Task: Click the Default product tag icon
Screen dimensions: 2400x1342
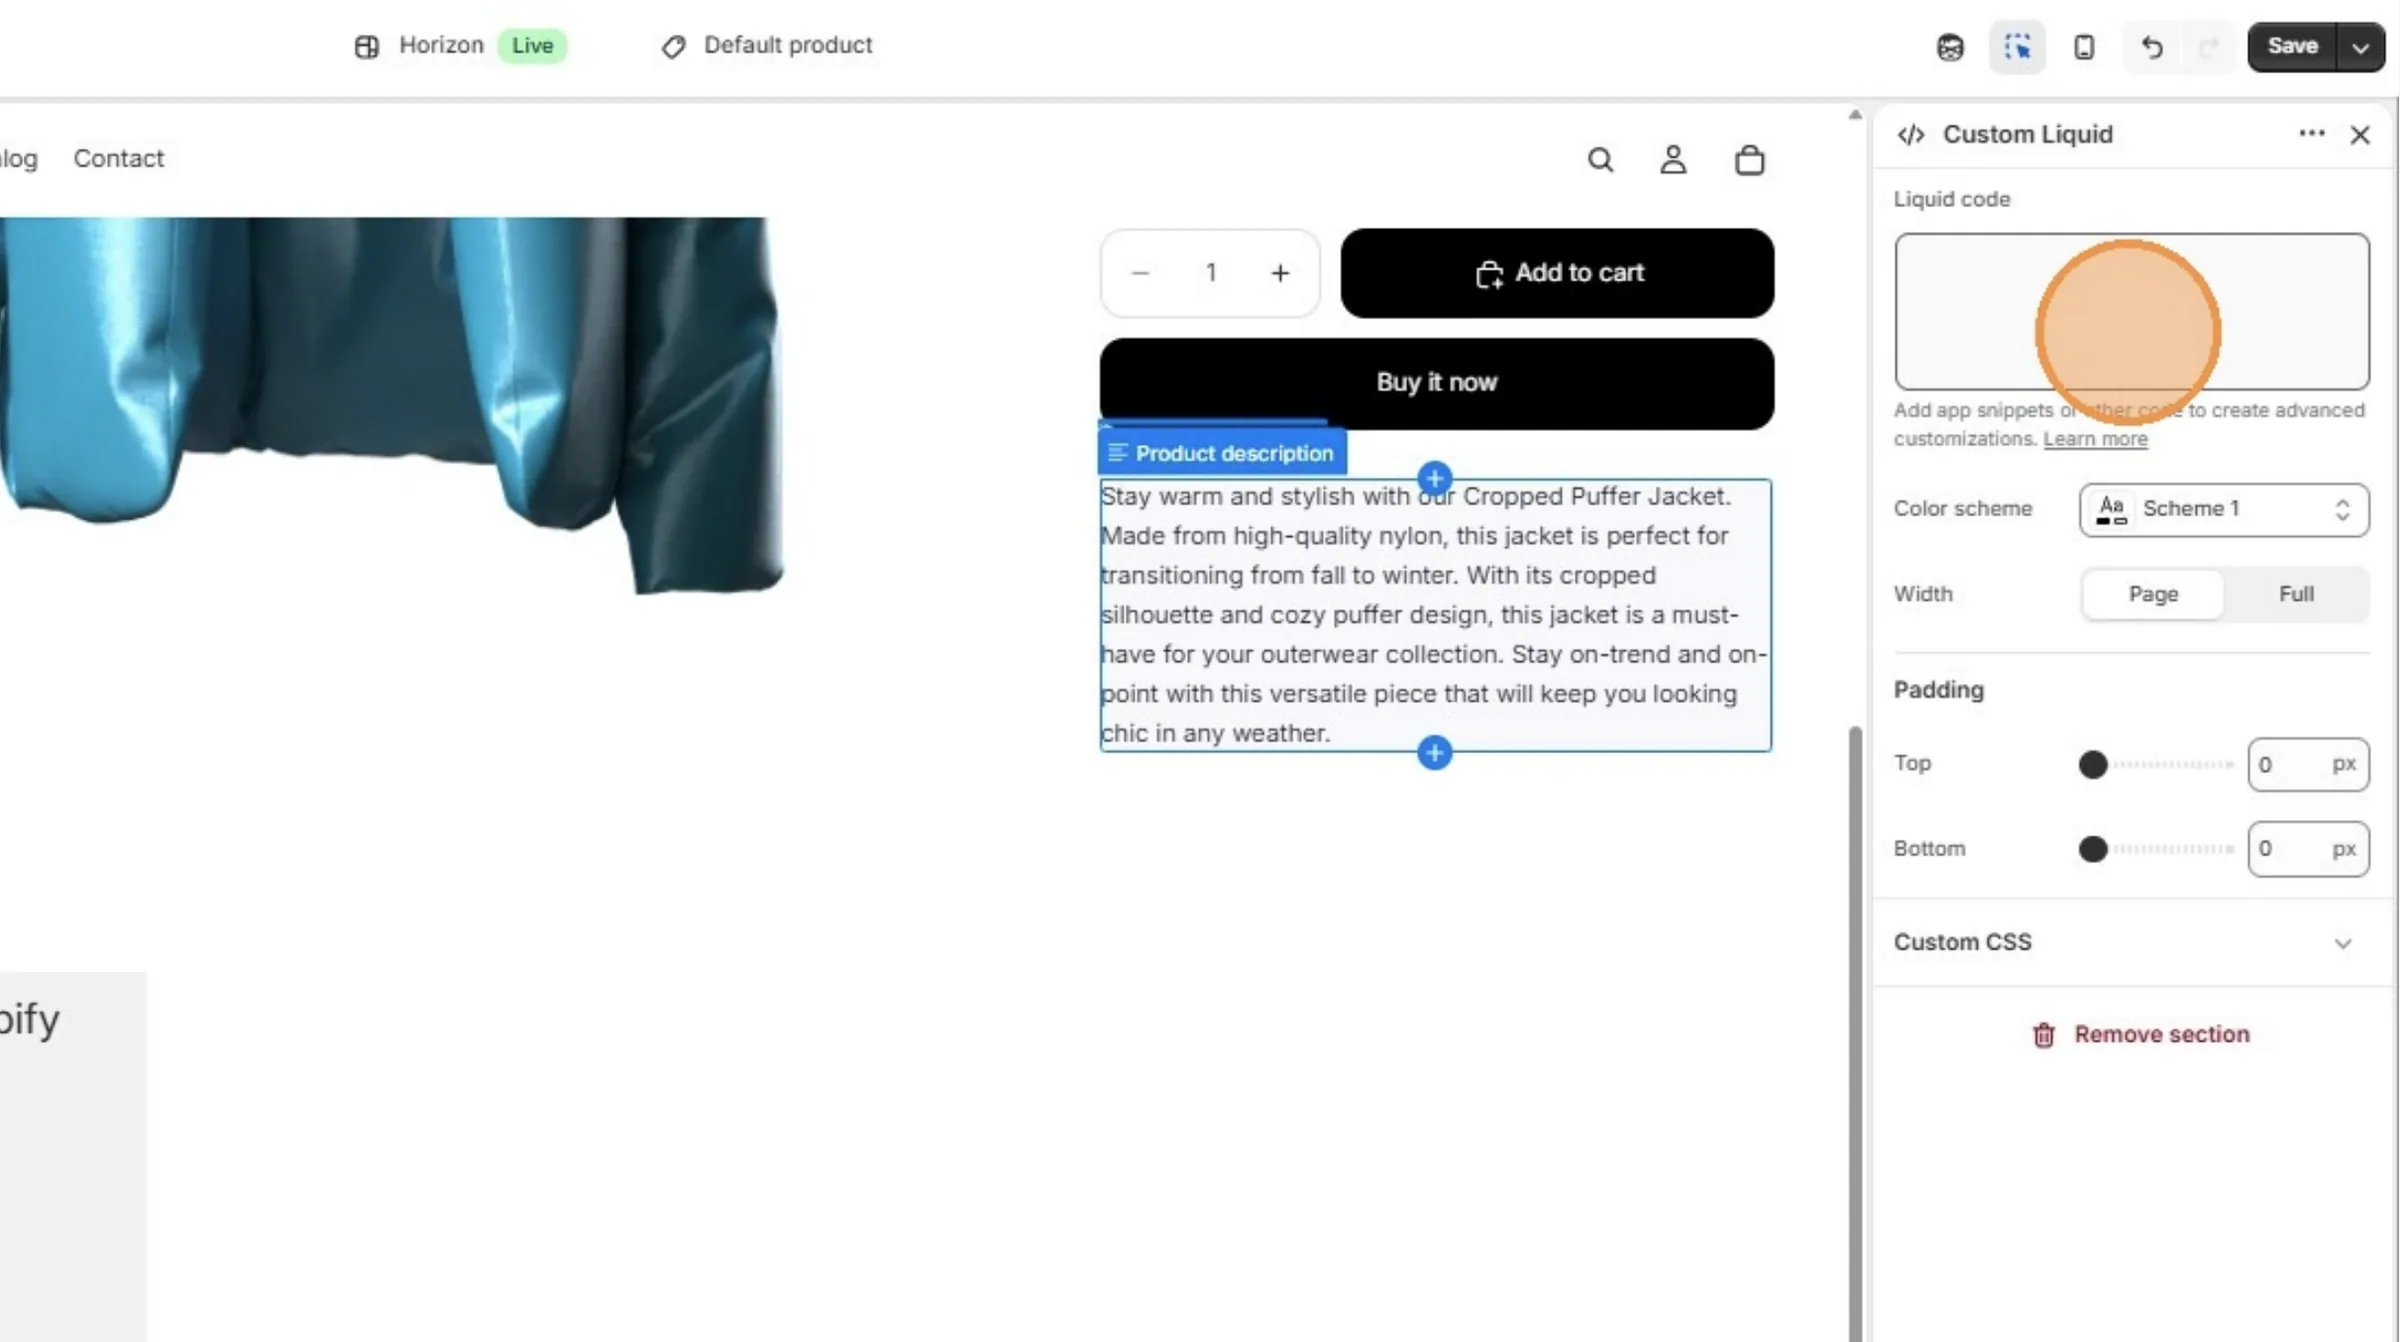Action: (x=673, y=46)
